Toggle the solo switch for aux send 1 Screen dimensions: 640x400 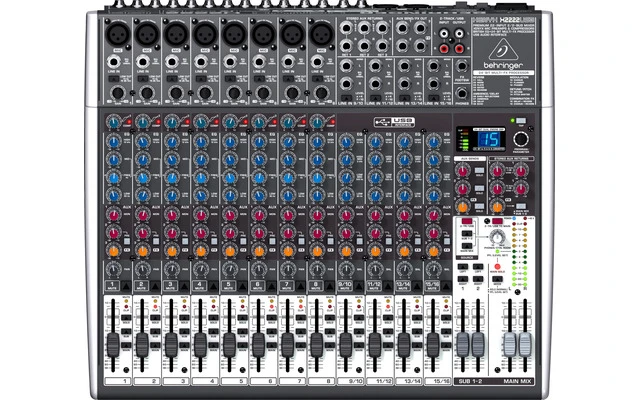click(x=480, y=171)
